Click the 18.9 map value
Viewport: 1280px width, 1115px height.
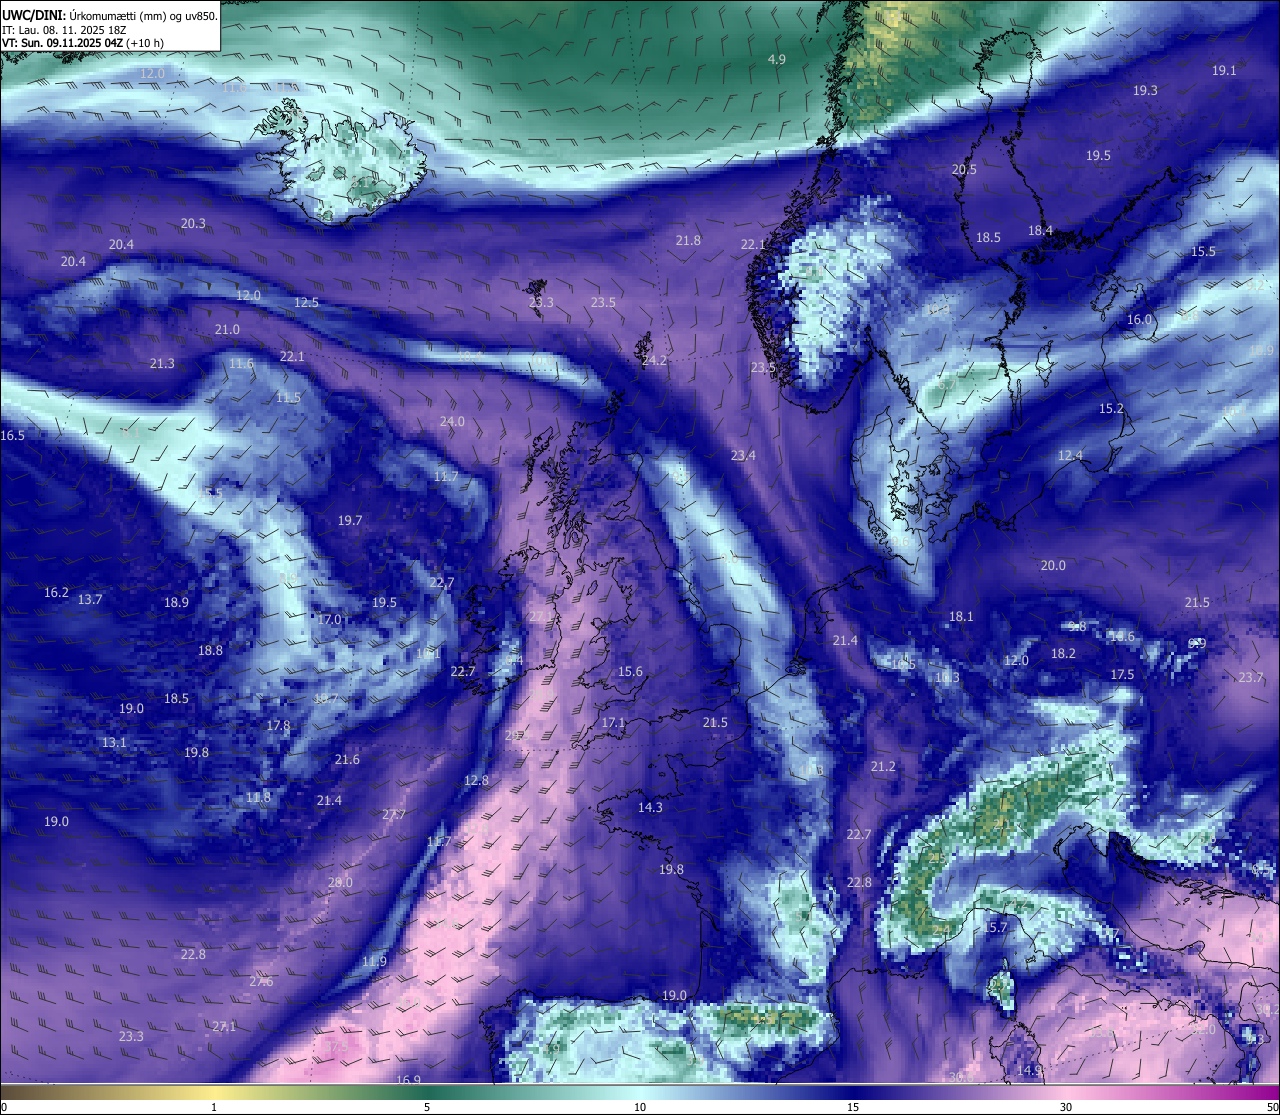[x=176, y=603]
